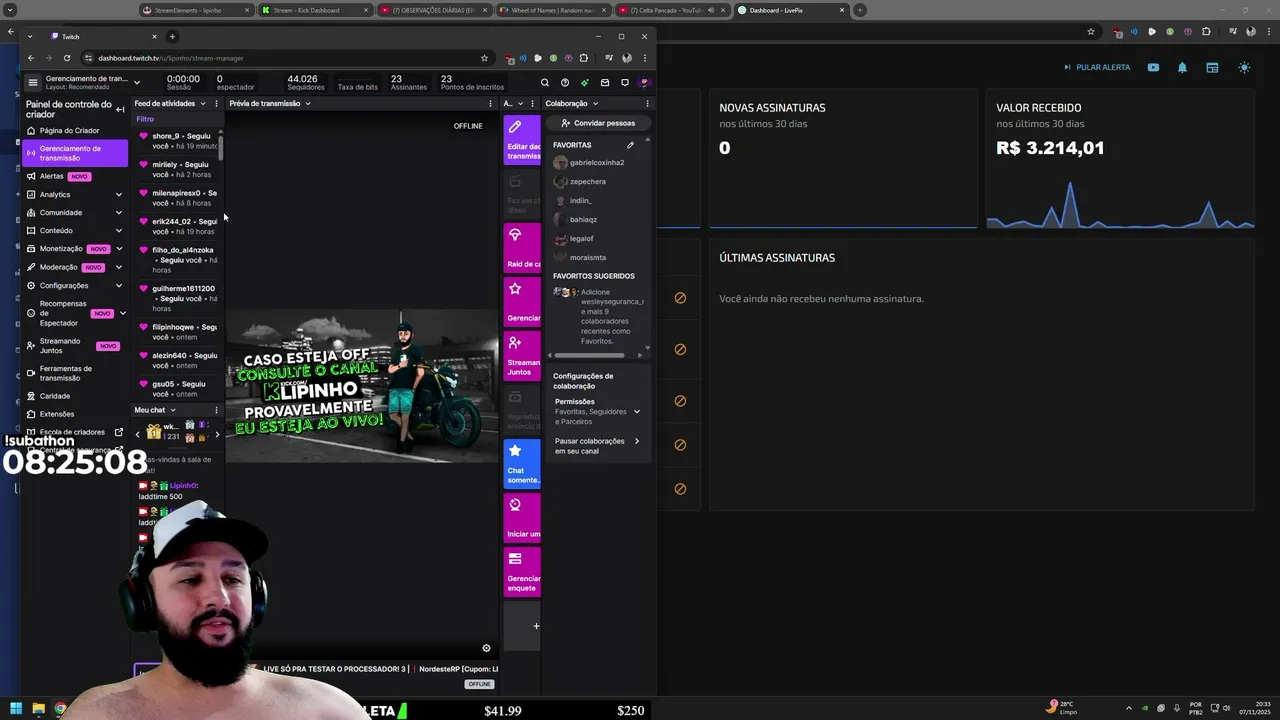Toggle LivePix light theme sun icon
The height and width of the screenshot is (720, 1280).
(1244, 67)
